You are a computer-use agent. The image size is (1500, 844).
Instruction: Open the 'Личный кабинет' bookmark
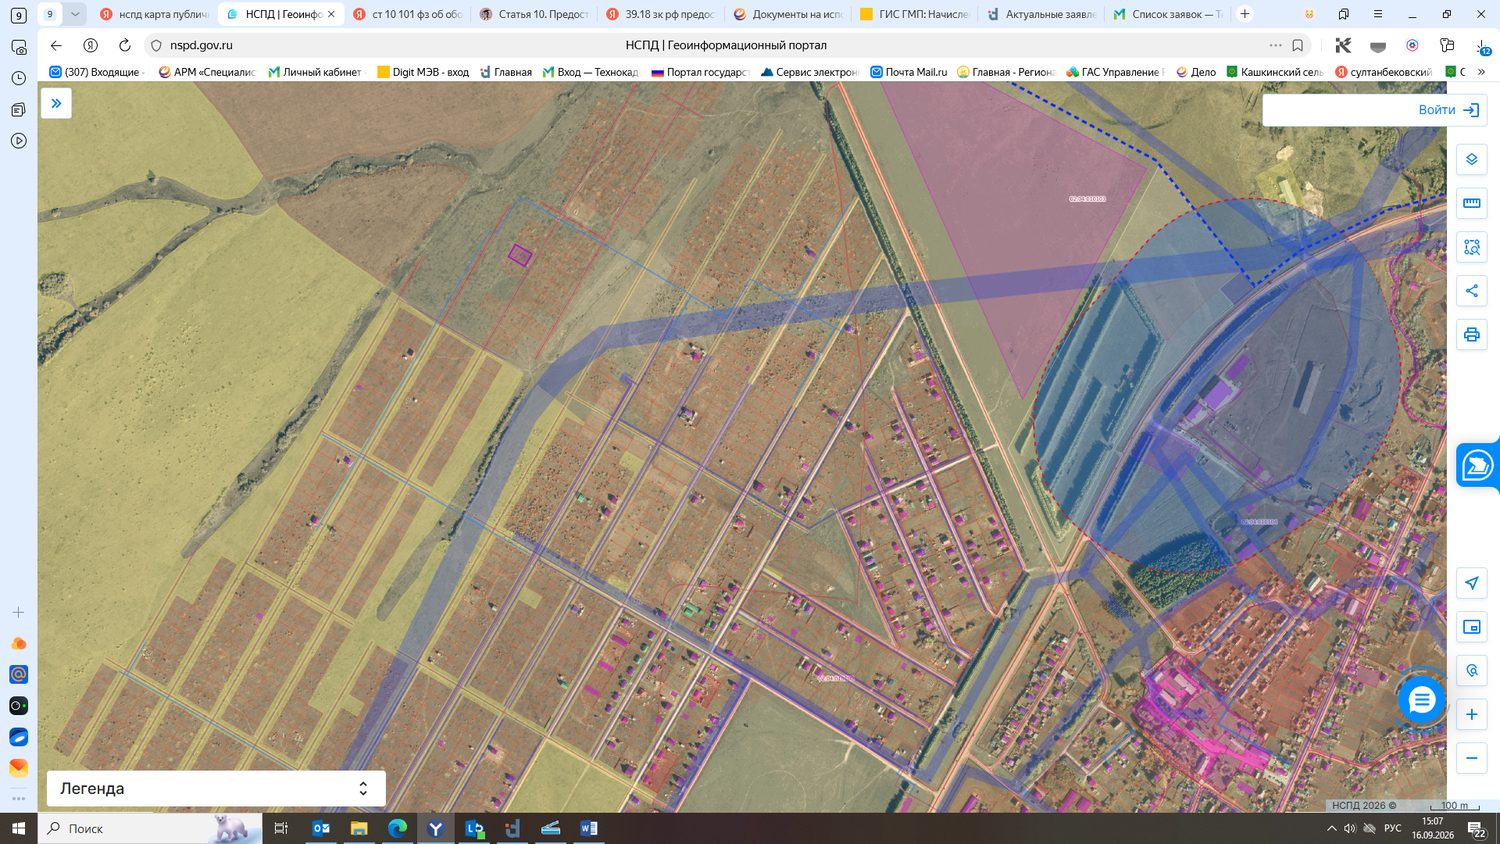point(314,72)
